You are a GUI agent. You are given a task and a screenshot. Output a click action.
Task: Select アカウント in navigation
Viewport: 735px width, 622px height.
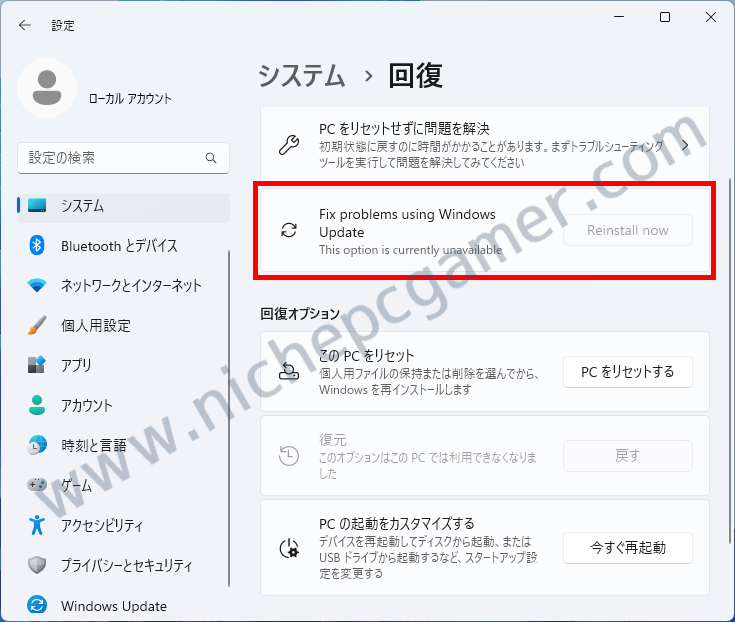124,405
